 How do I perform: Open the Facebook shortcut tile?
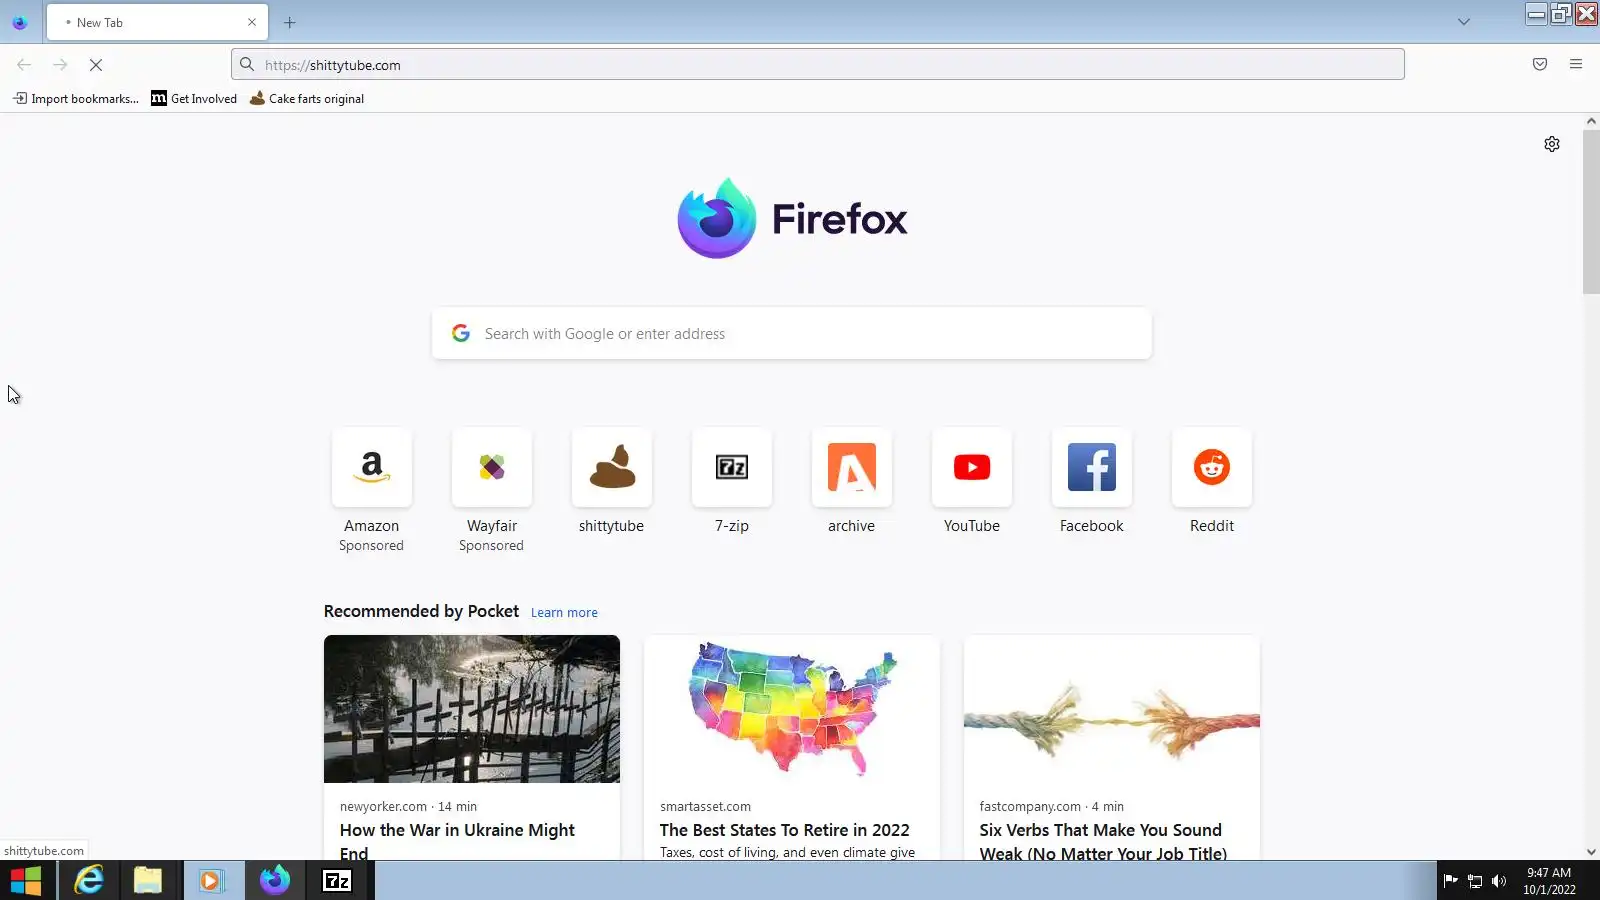(x=1091, y=467)
